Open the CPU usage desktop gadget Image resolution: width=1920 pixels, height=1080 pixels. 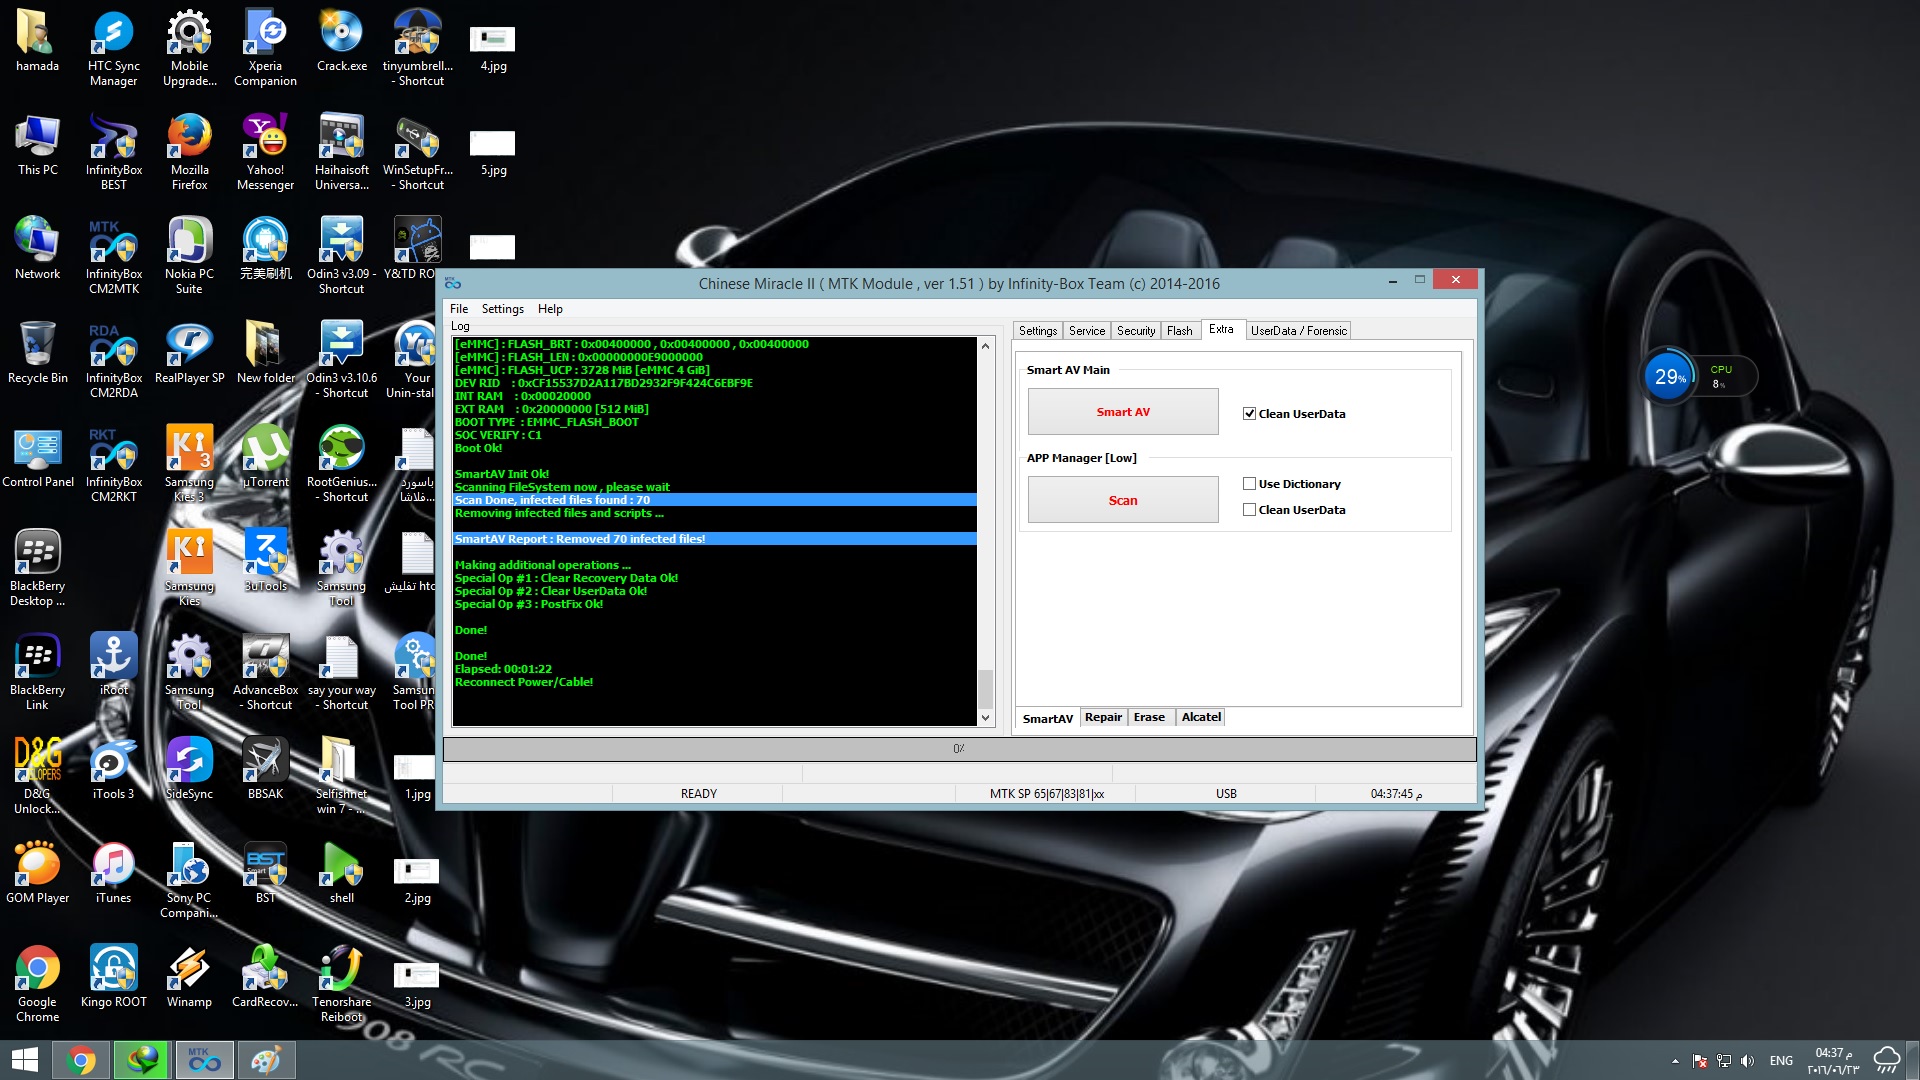tap(1698, 377)
